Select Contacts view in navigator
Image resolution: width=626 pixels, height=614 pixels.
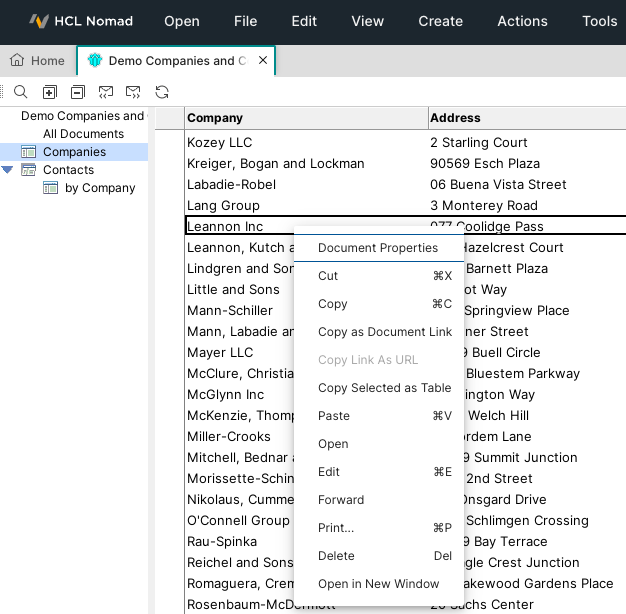click(68, 170)
